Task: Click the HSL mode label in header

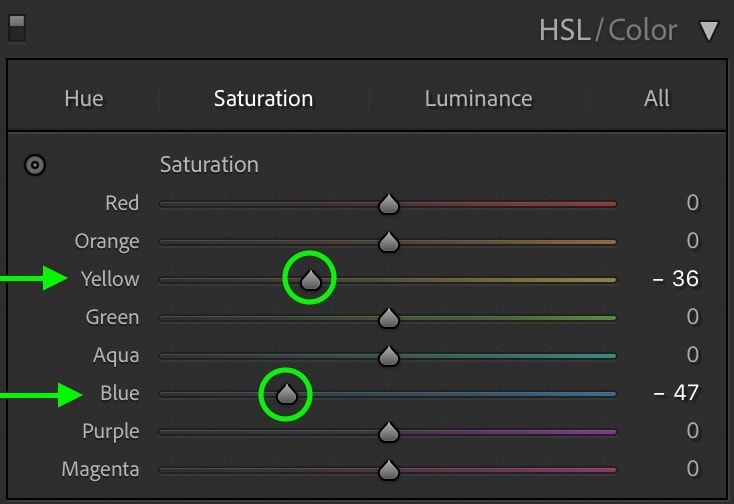Action: [565, 30]
